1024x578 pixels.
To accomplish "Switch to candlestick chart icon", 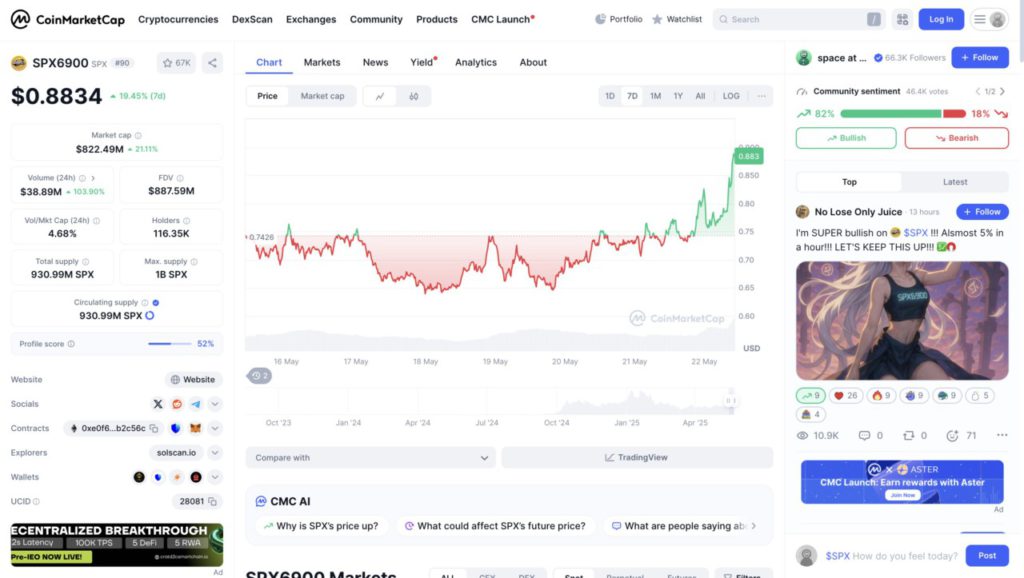I will click(x=413, y=96).
